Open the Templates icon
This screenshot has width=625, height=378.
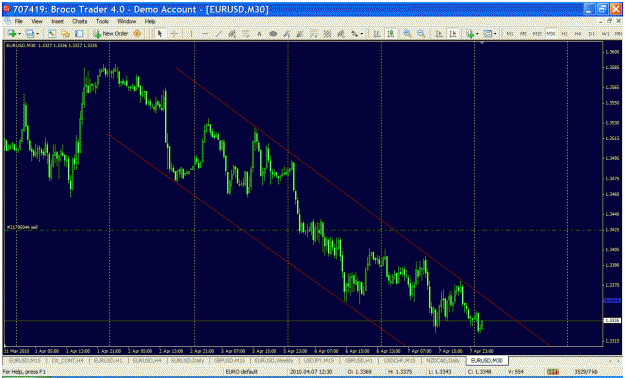(488, 34)
